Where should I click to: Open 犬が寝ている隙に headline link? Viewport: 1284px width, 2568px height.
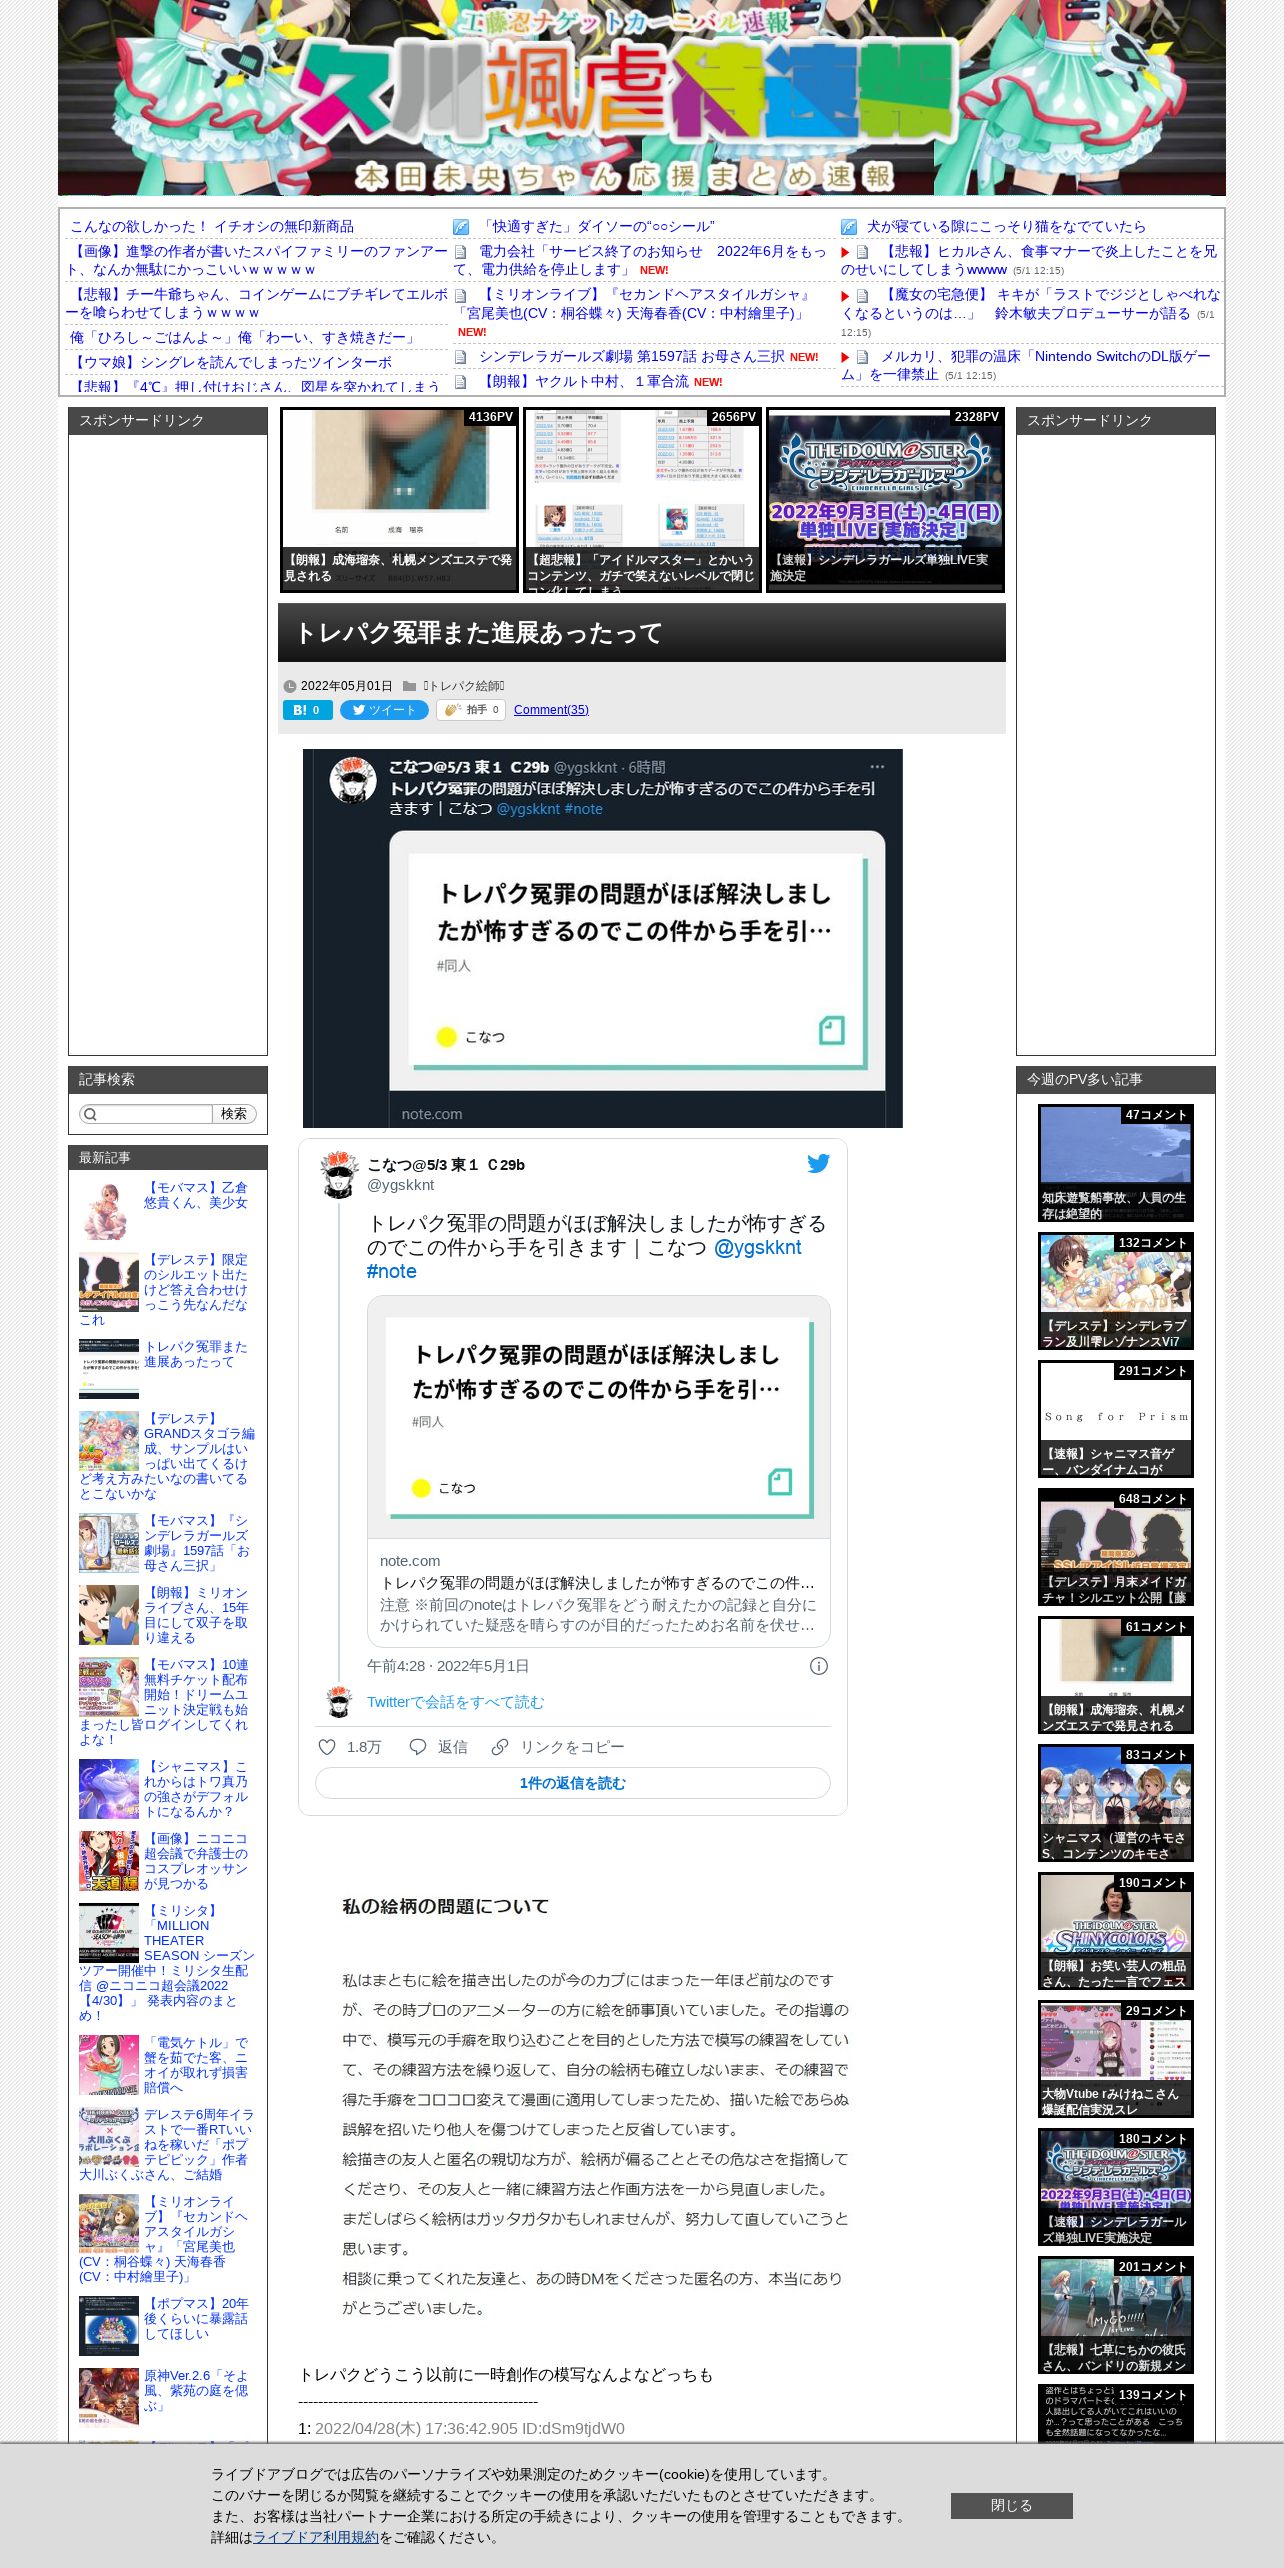point(1006,227)
